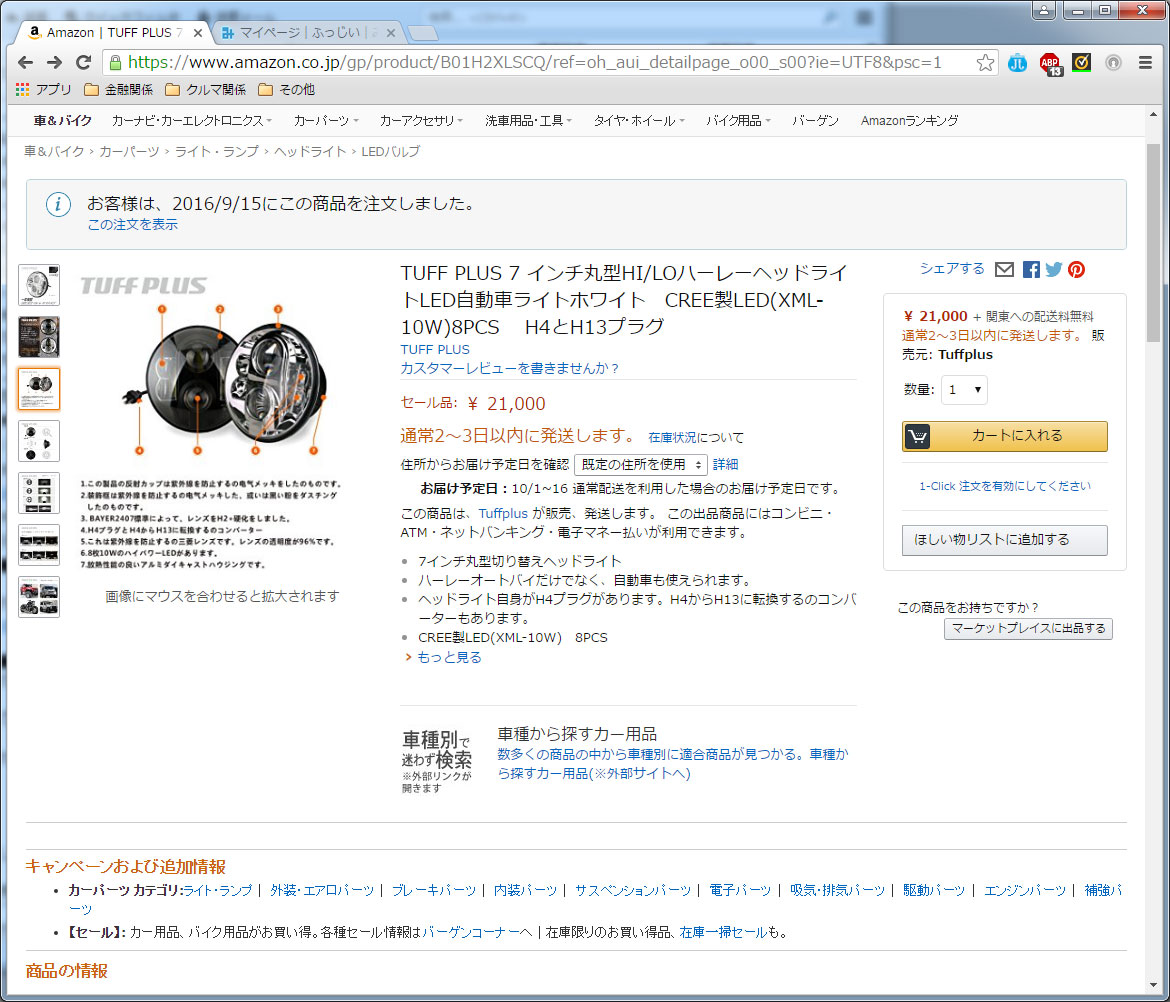Viewport: 1170px width, 1002px height.
Task: Click the user profile icon in title bar
Action: [x=1043, y=10]
